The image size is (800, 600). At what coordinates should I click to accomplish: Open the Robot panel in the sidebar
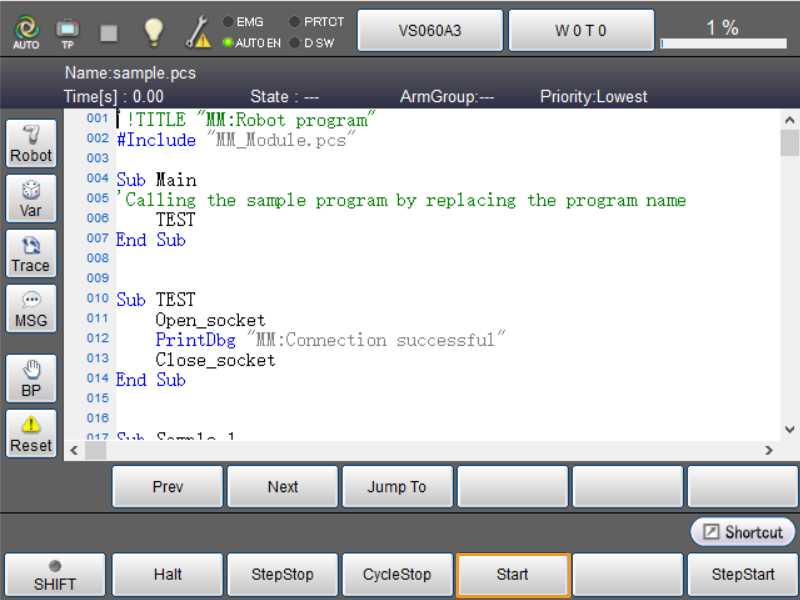31,145
